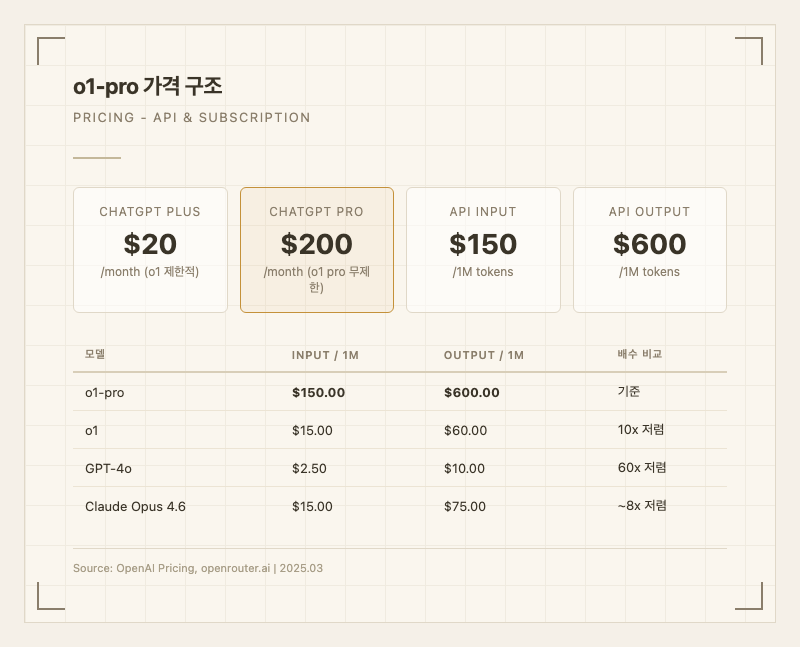This screenshot has width=800, height=647.
Task: Click the o1-pro 가격 구조 heading
Action: tap(148, 87)
